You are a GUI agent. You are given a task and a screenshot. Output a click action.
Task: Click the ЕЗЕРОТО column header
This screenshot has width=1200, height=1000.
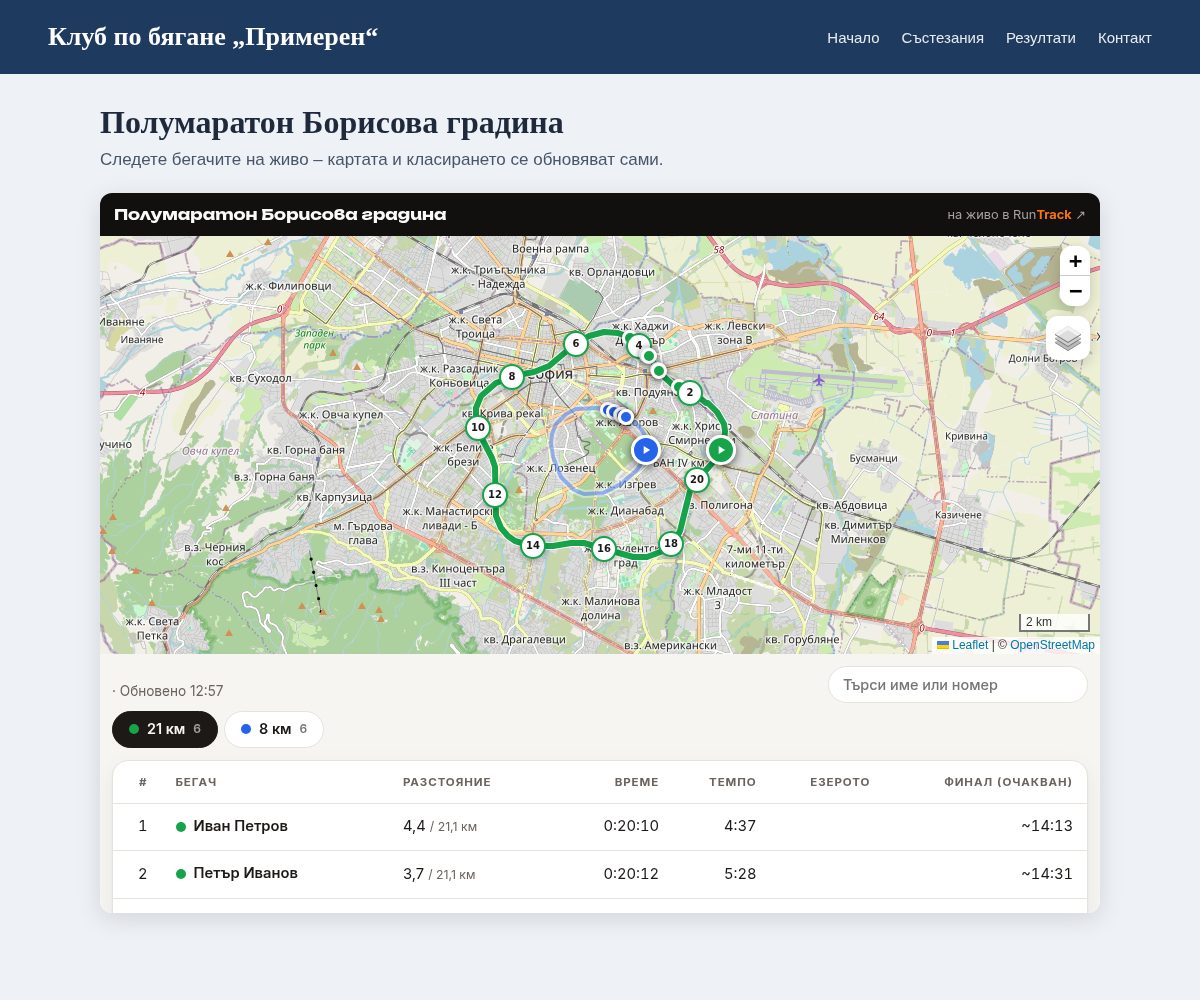pos(840,782)
